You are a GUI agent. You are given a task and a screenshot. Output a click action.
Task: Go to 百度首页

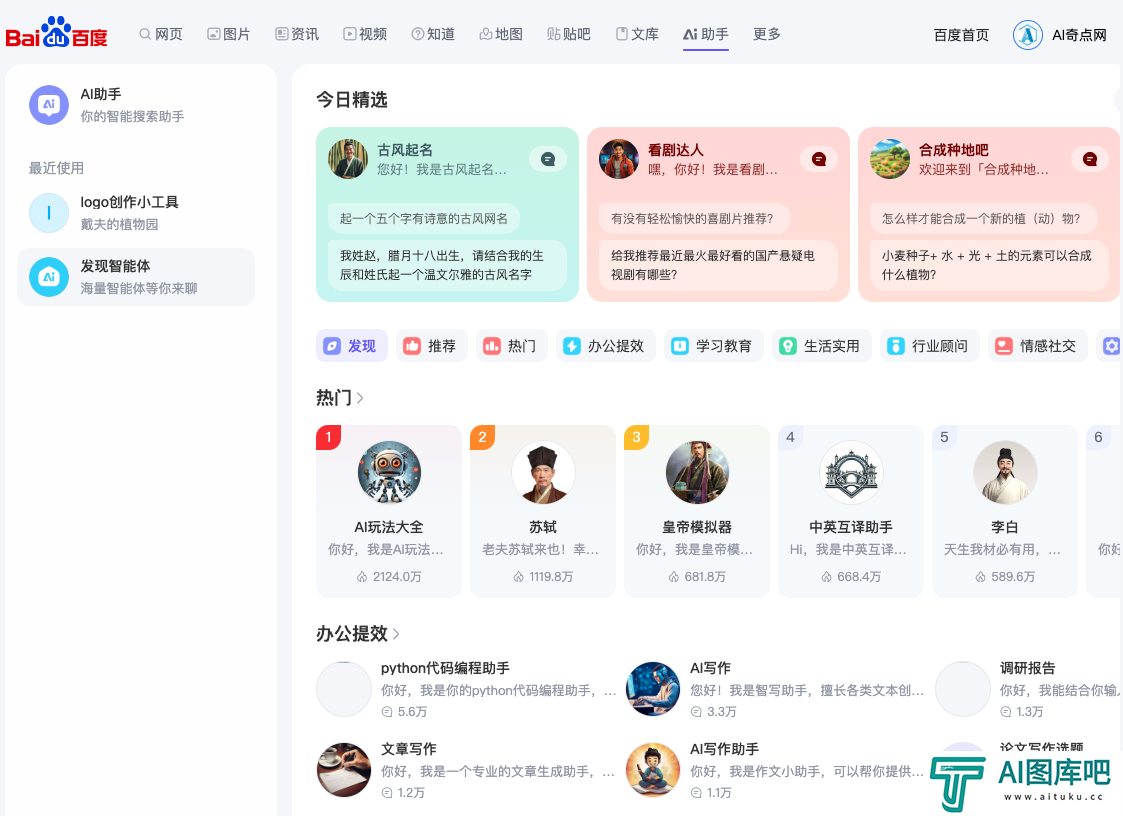point(961,35)
